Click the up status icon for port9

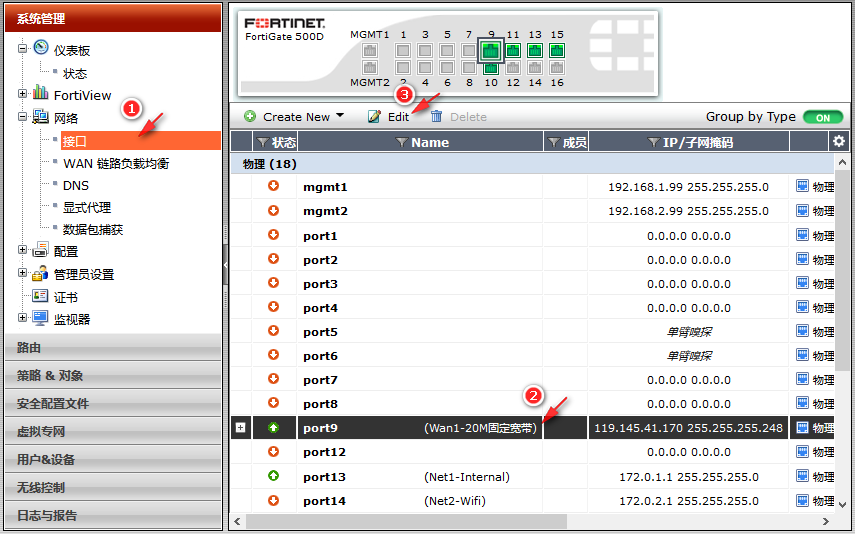click(274, 428)
